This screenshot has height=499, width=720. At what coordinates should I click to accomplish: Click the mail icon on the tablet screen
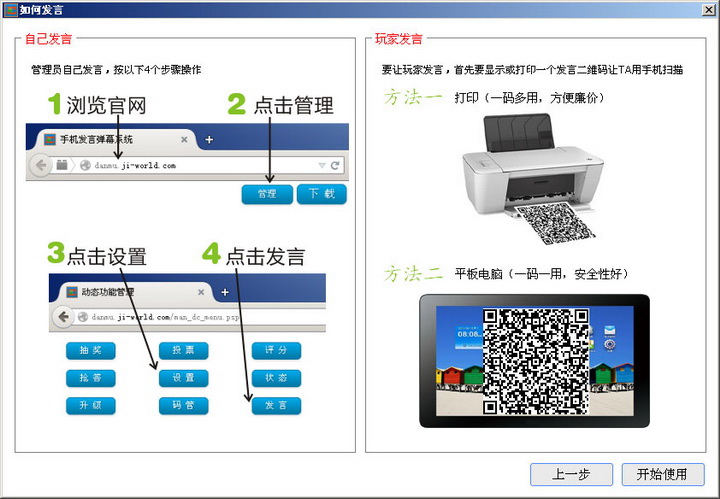610,330
